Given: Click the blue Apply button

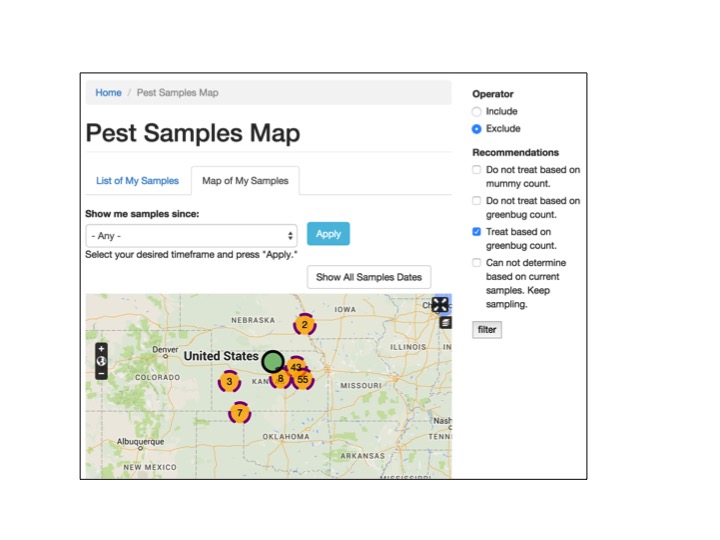Looking at the screenshot, I should pos(328,234).
